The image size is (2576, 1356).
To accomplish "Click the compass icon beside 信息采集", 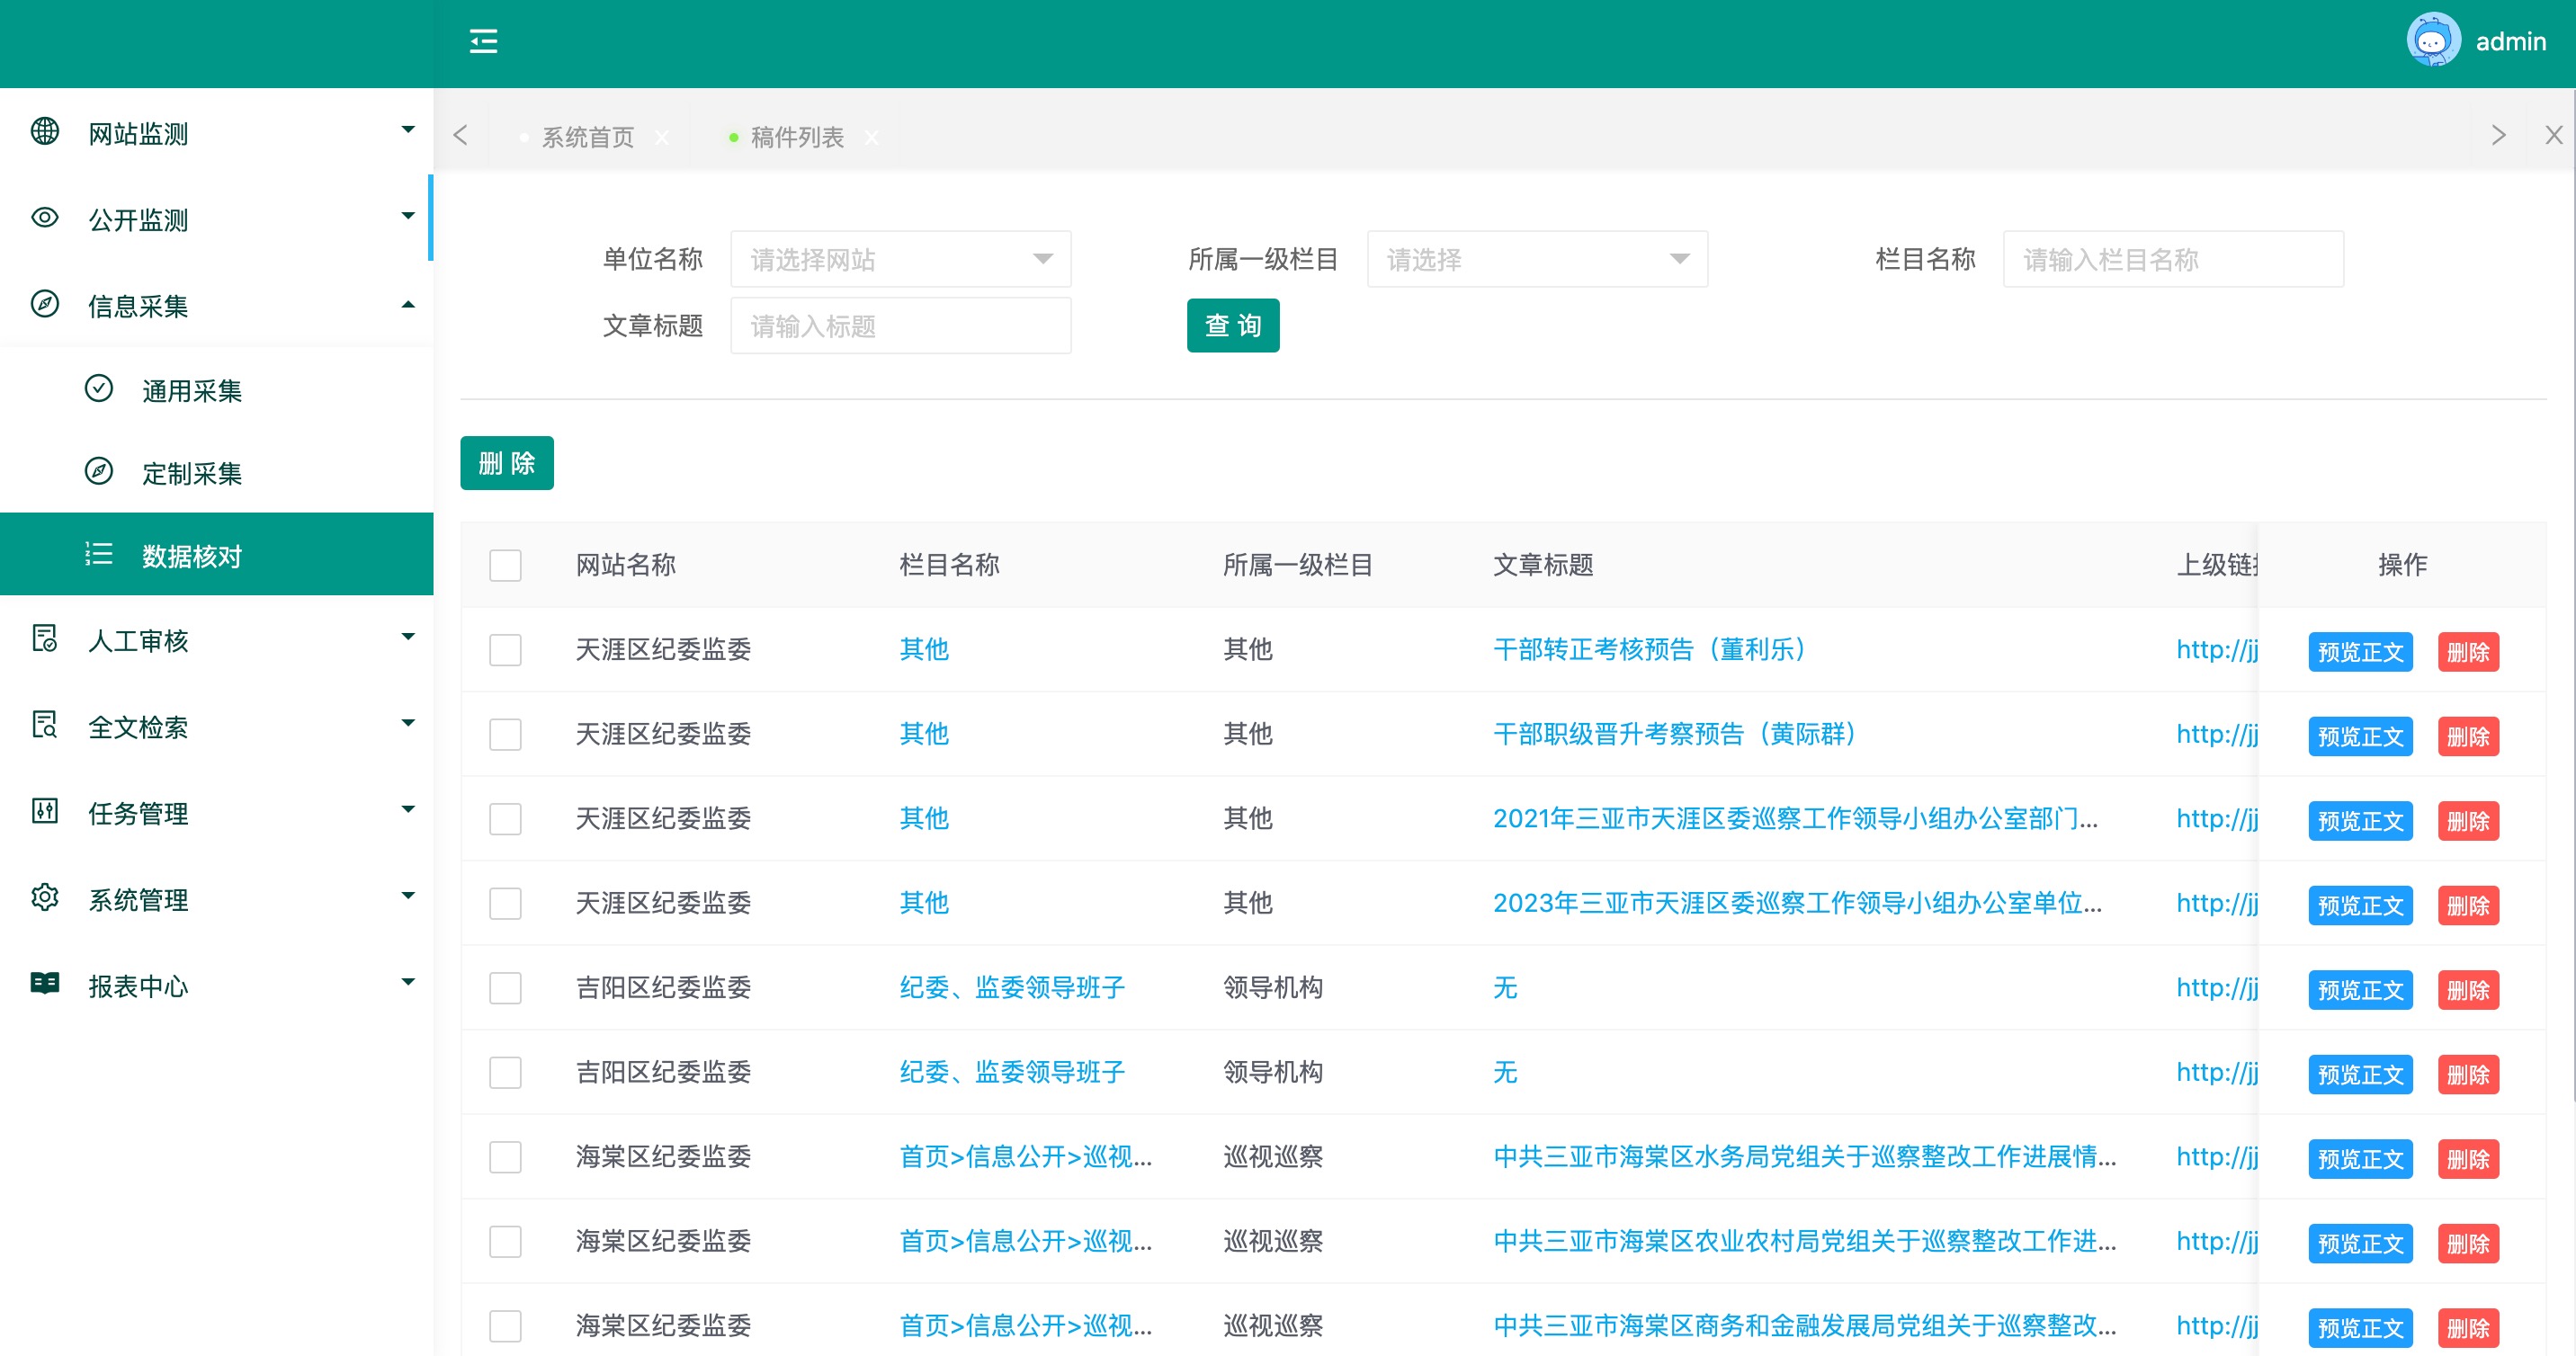I will pyautogui.click(x=45, y=304).
